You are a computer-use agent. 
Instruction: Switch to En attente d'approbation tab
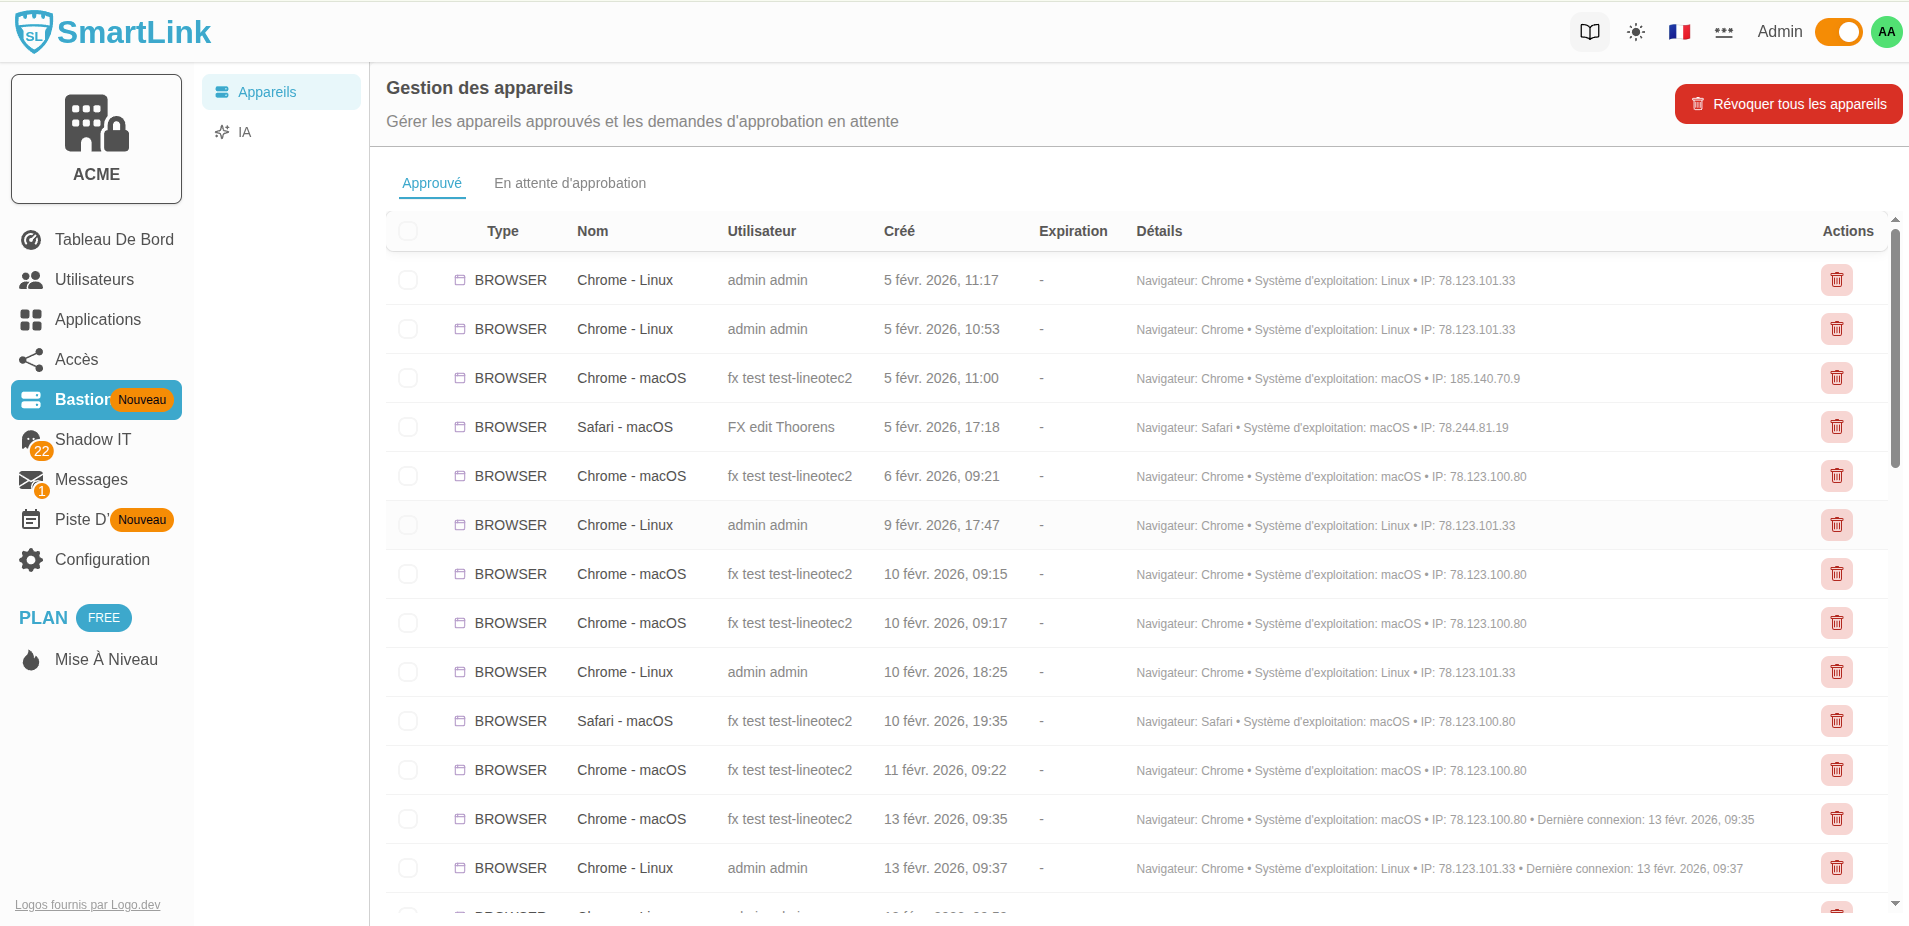coord(569,183)
